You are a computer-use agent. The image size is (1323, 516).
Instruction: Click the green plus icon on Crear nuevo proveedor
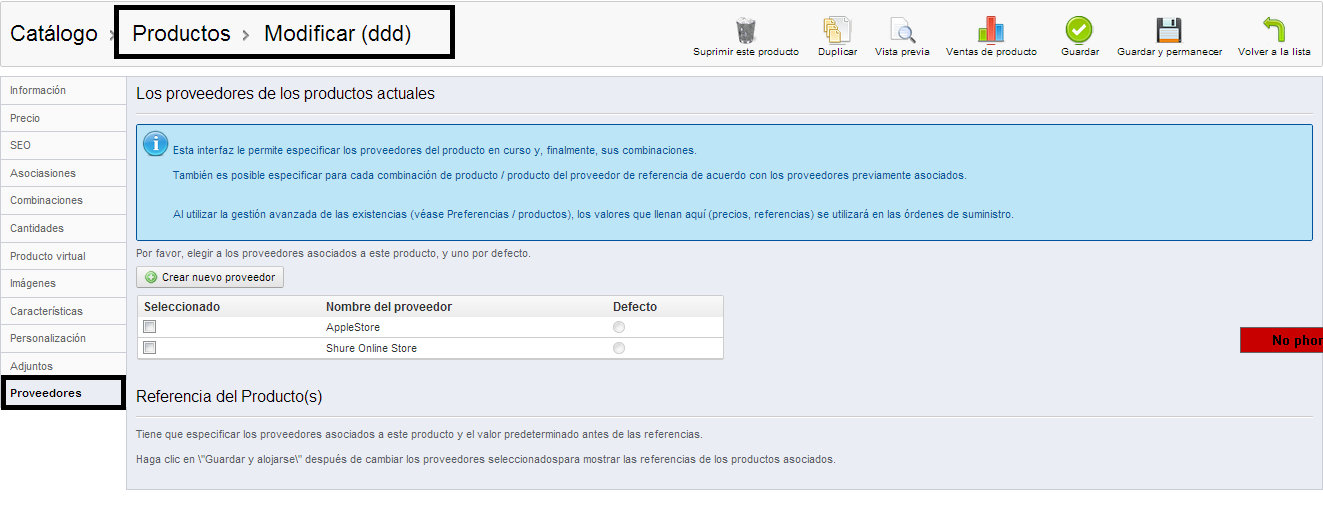pyautogui.click(x=151, y=277)
